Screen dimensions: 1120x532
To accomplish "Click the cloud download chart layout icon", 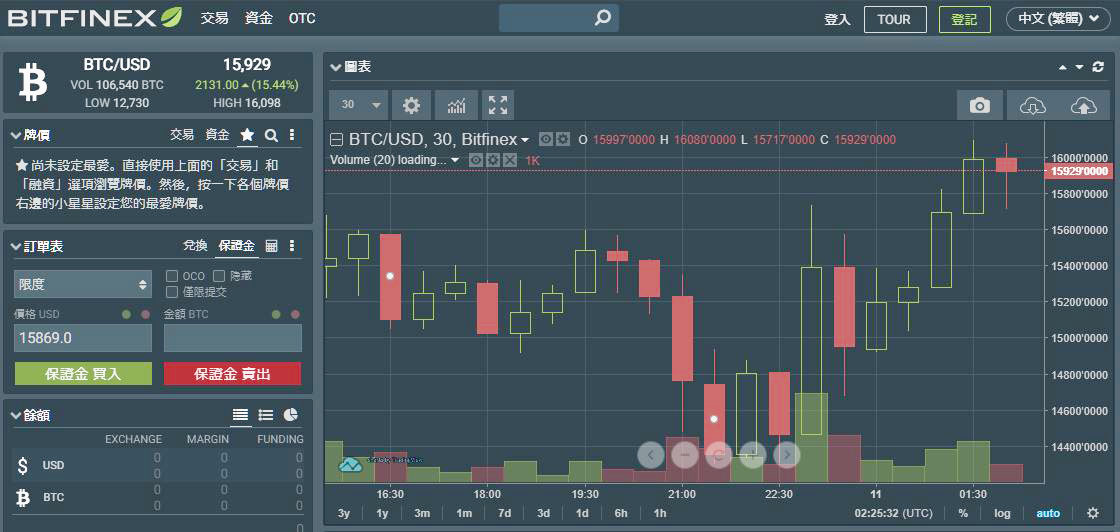I will pyautogui.click(x=1033, y=106).
